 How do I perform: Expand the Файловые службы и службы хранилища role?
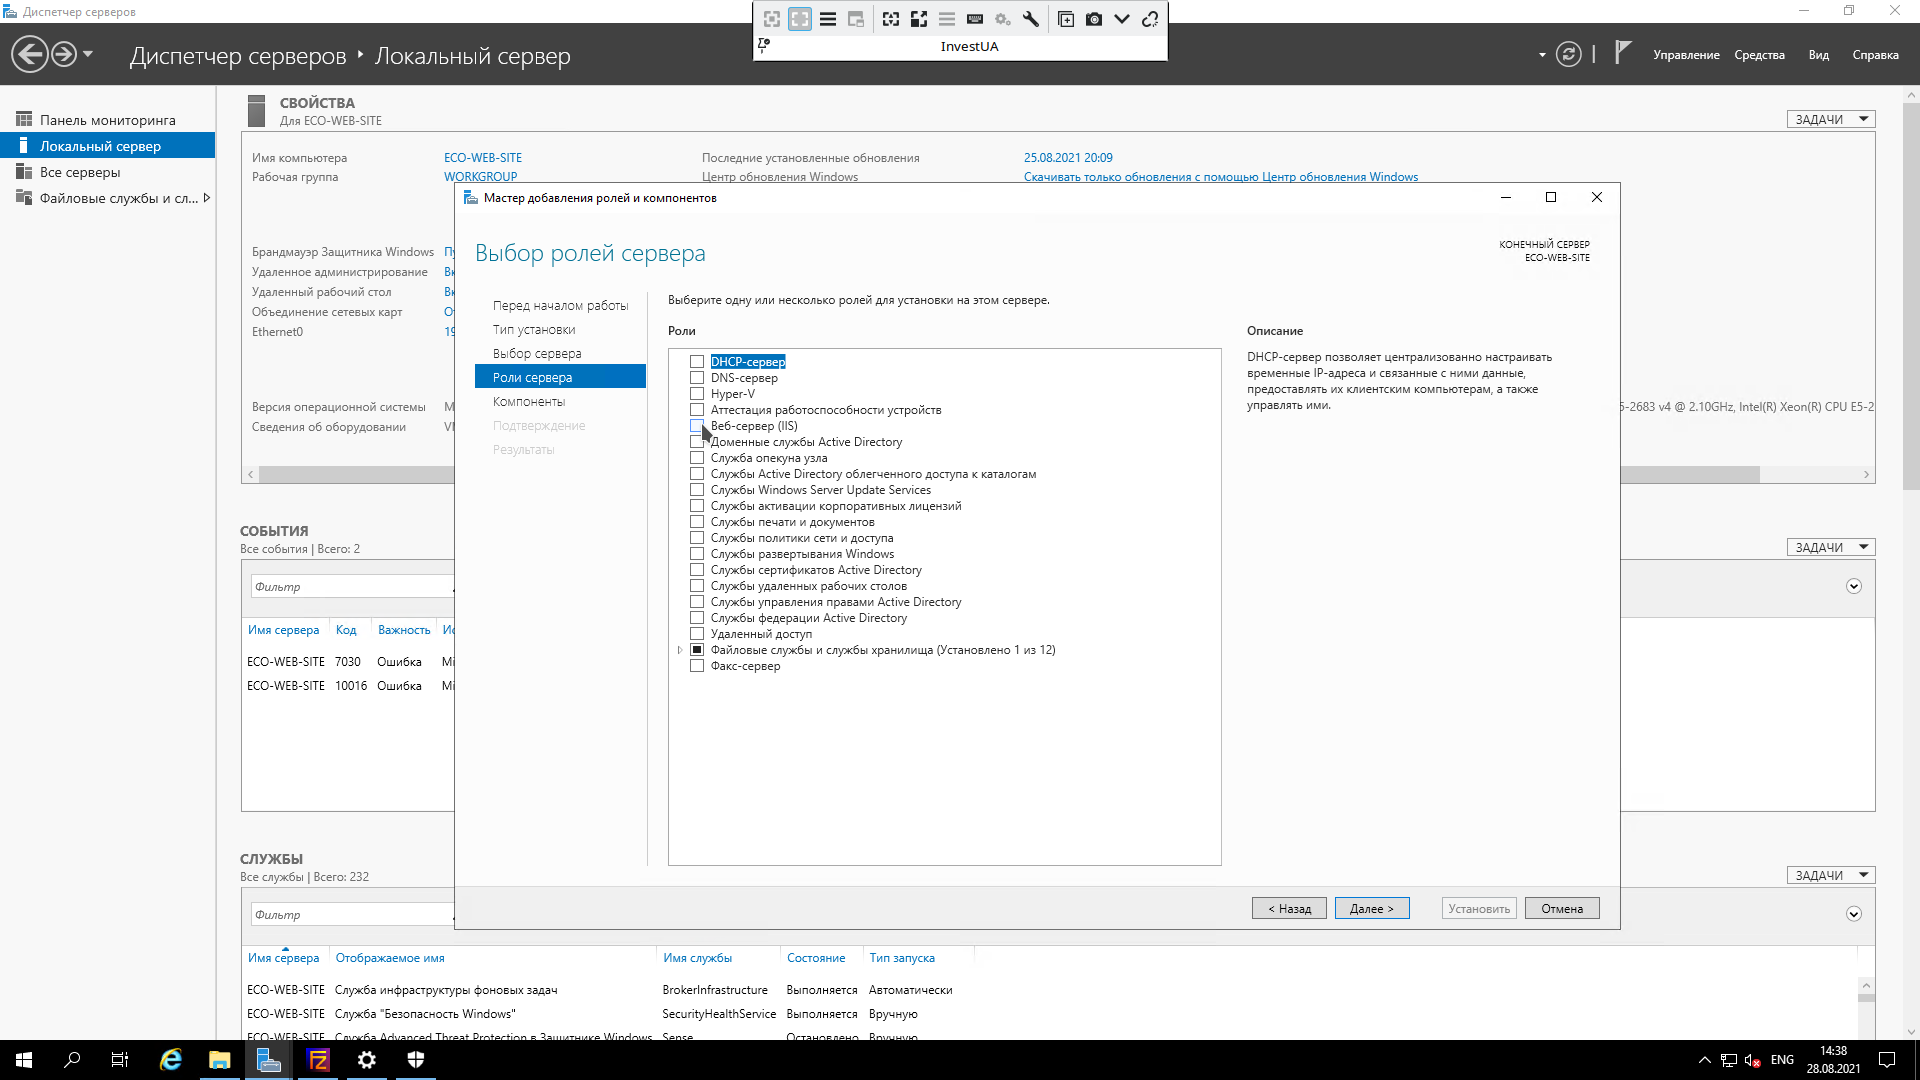pyautogui.click(x=680, y=650)
